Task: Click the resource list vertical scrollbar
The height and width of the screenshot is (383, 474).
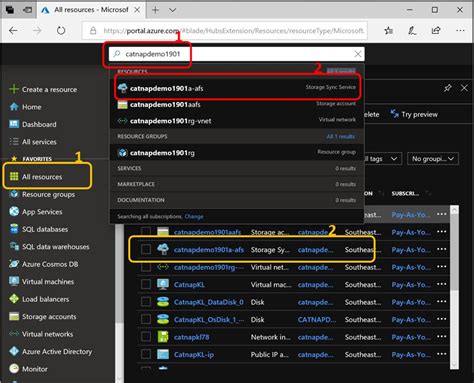Action: click(454, 287)
